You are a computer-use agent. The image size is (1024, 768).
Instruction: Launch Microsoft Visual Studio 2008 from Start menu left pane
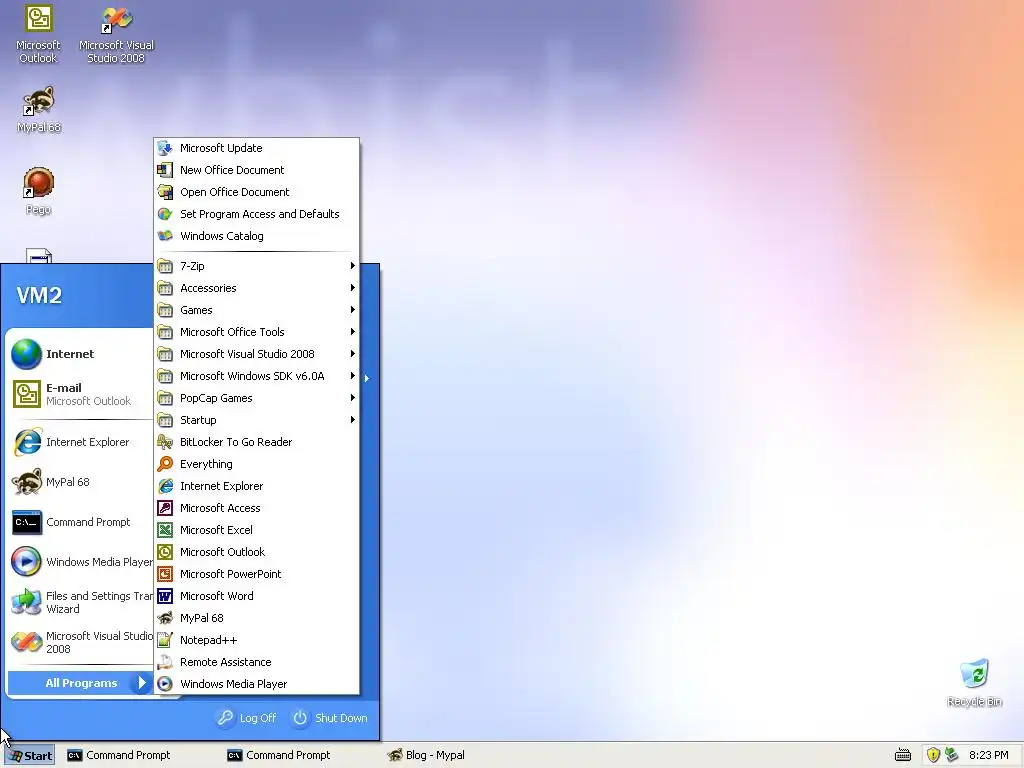click(80, 643)
